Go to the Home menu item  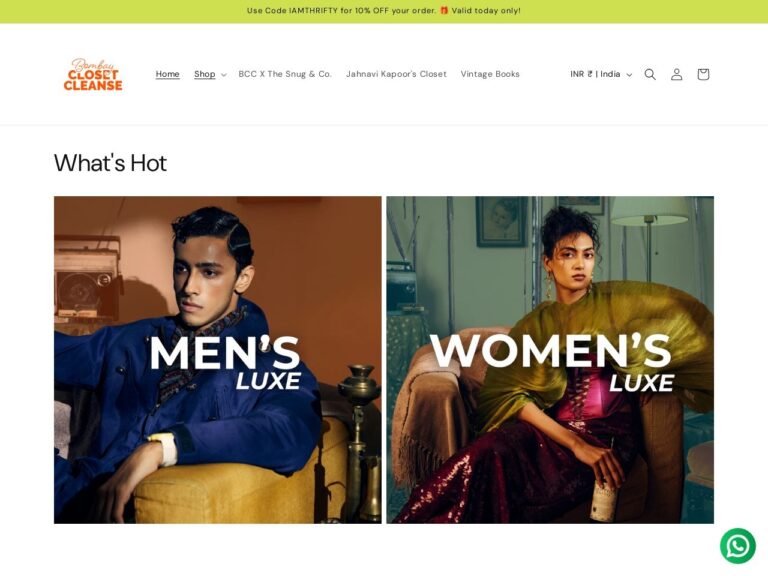pyautogui.click(x=168, y=74)
